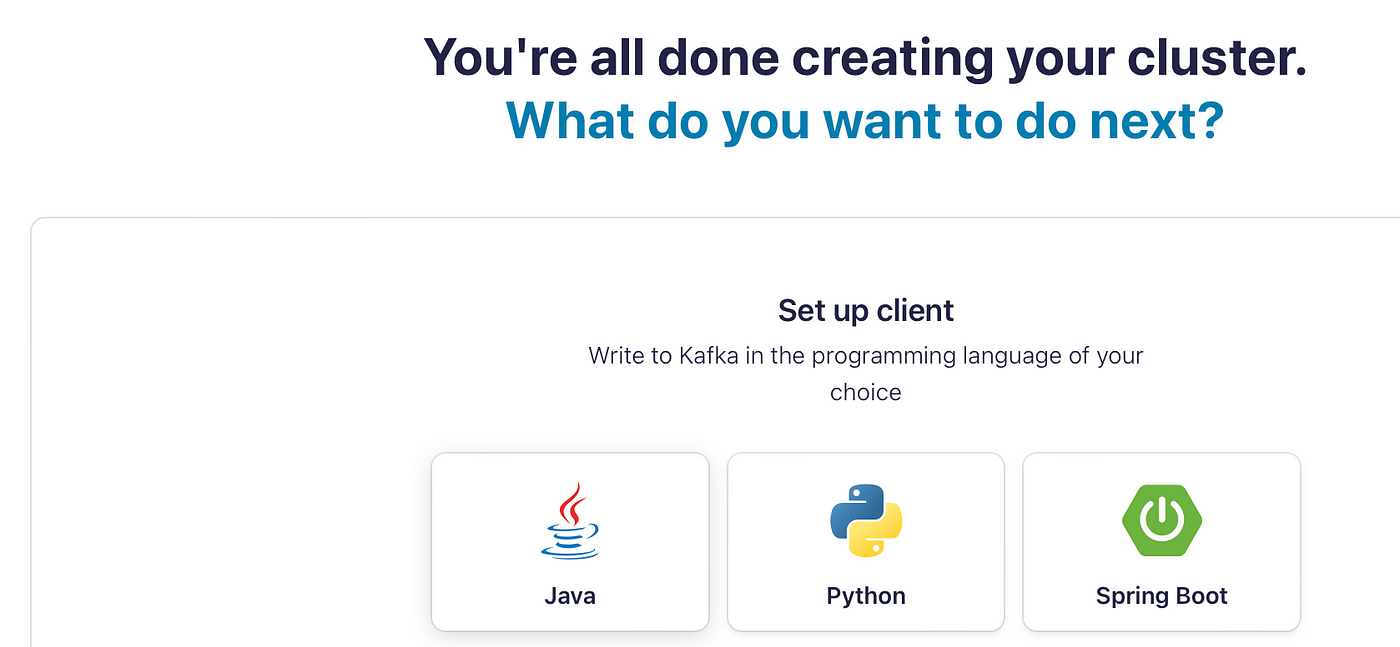The height and width of the screenshot is (647, 1400).
Task: Select the Python snake logo
Action: coord(866,520)
